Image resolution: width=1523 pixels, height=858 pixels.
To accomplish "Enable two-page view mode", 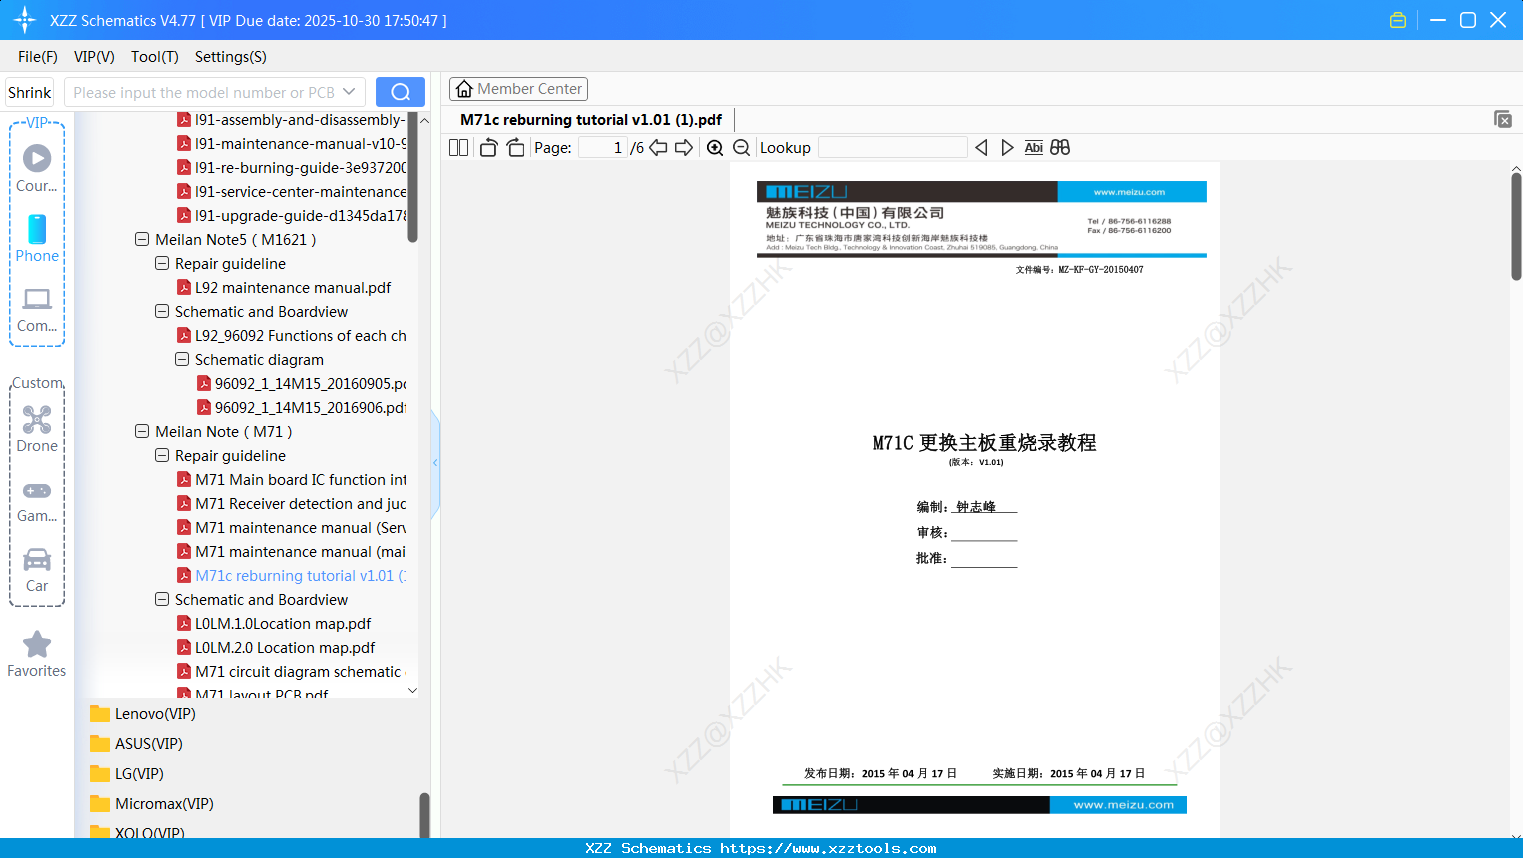I will [458, 147].
